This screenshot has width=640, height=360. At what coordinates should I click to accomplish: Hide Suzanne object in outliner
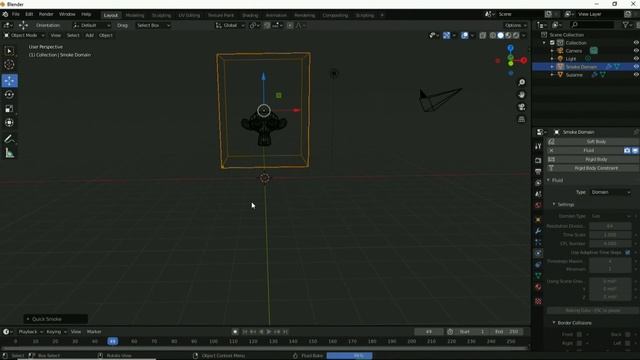(636, 75)
